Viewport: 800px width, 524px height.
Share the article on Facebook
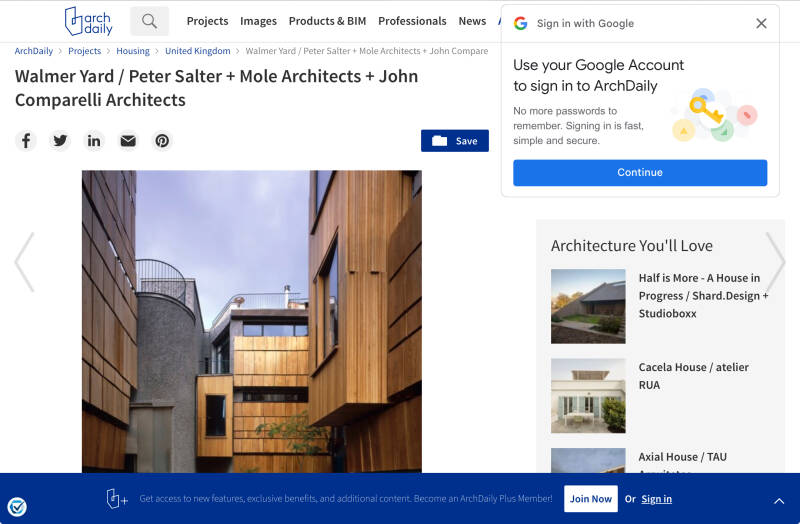pyautogui.click(x=26, y=140)
